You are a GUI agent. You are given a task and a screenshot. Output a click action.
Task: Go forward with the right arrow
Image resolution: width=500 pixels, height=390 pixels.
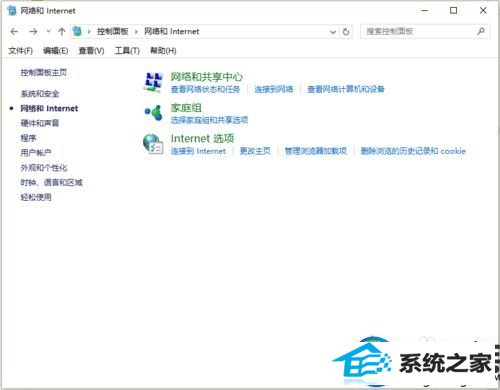tap(33, 32)
